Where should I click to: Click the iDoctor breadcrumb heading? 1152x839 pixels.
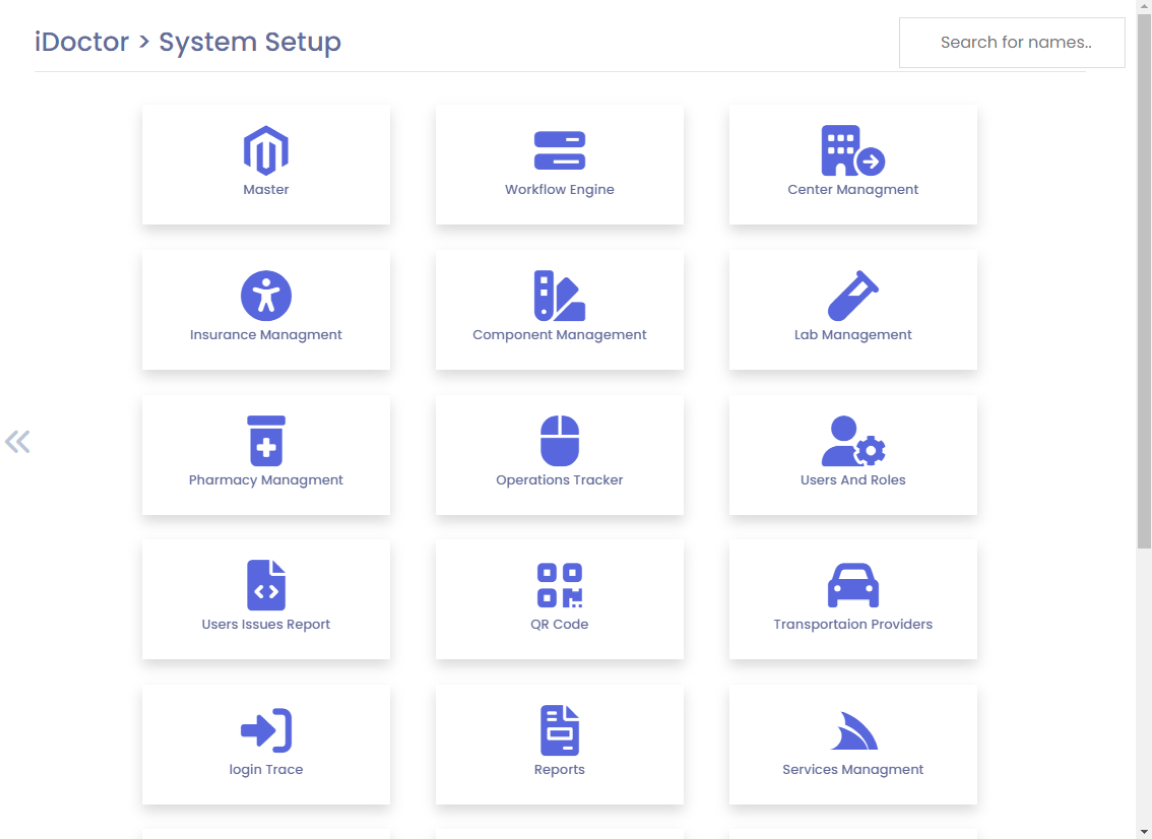(x=82, y=42)
